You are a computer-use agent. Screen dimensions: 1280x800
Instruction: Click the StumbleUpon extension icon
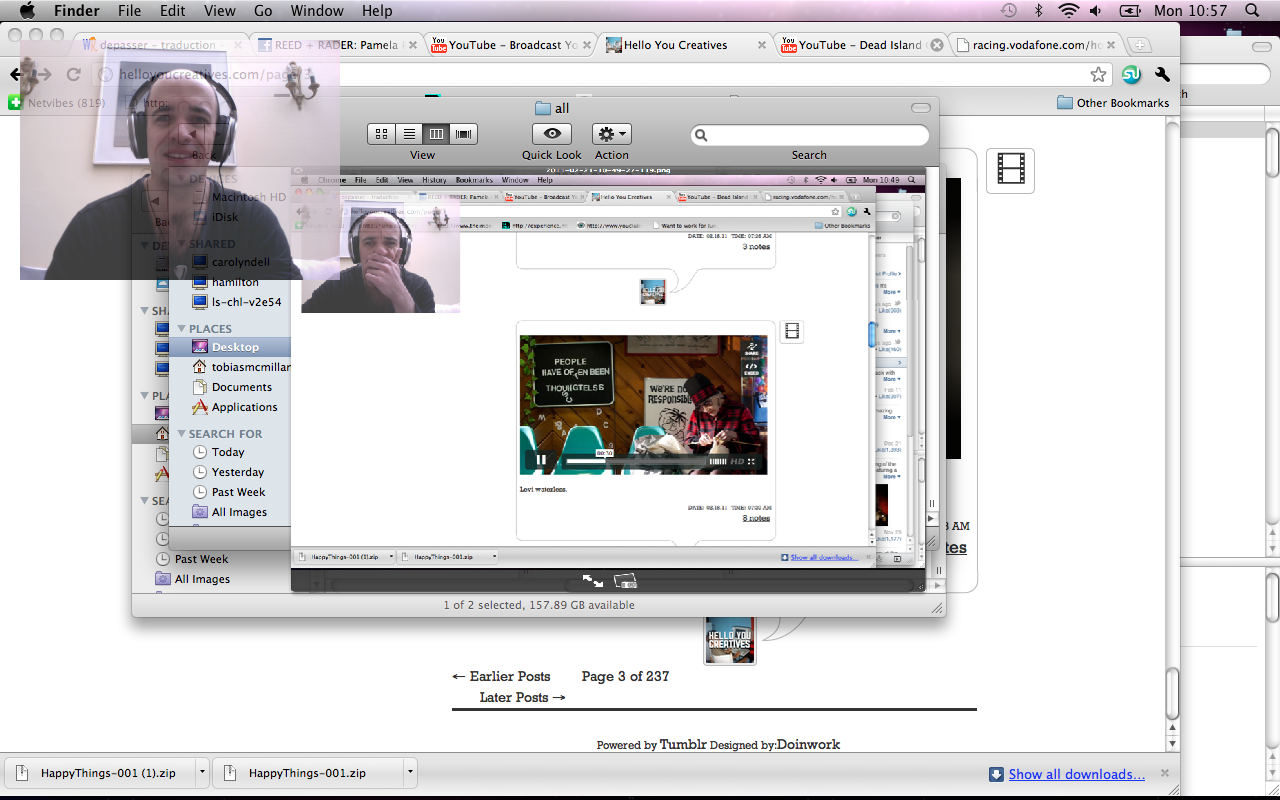point(1131,75)
